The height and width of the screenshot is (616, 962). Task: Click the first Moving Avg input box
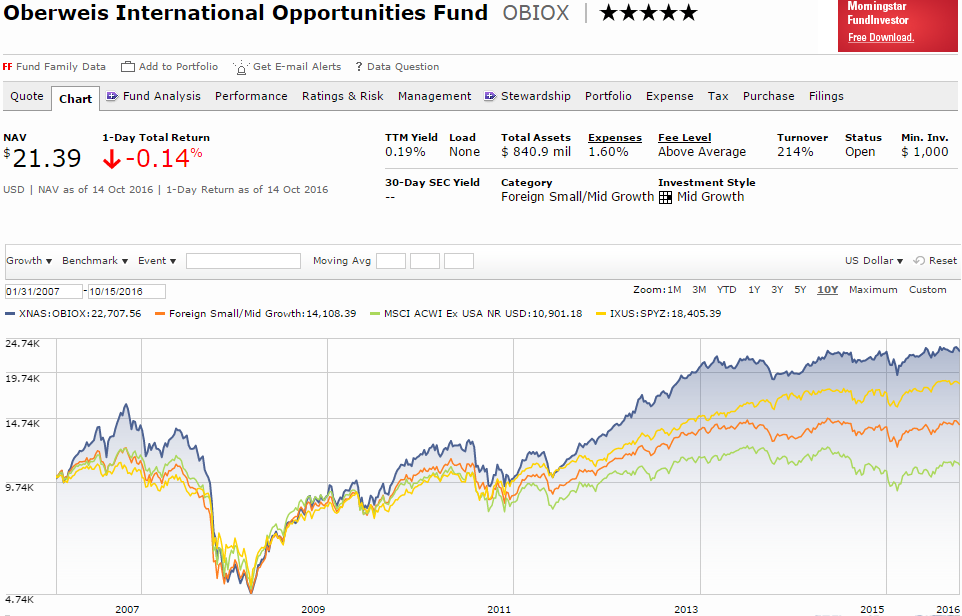(x=391, y=261)
